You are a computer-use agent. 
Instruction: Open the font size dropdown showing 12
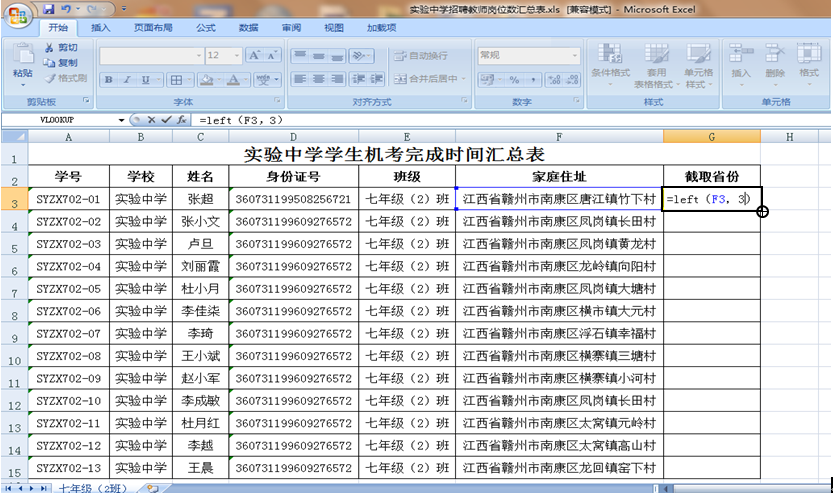coord(236,55)
